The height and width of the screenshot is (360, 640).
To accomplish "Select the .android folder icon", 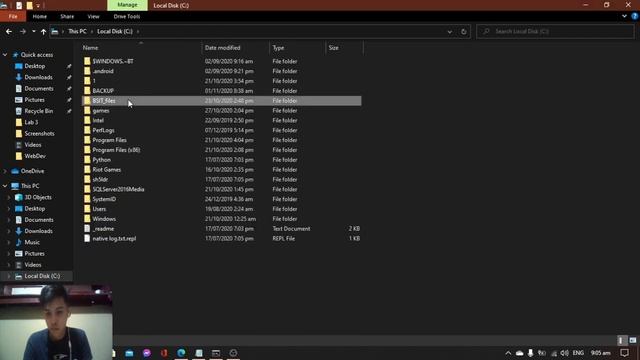I will pos(87,71).
